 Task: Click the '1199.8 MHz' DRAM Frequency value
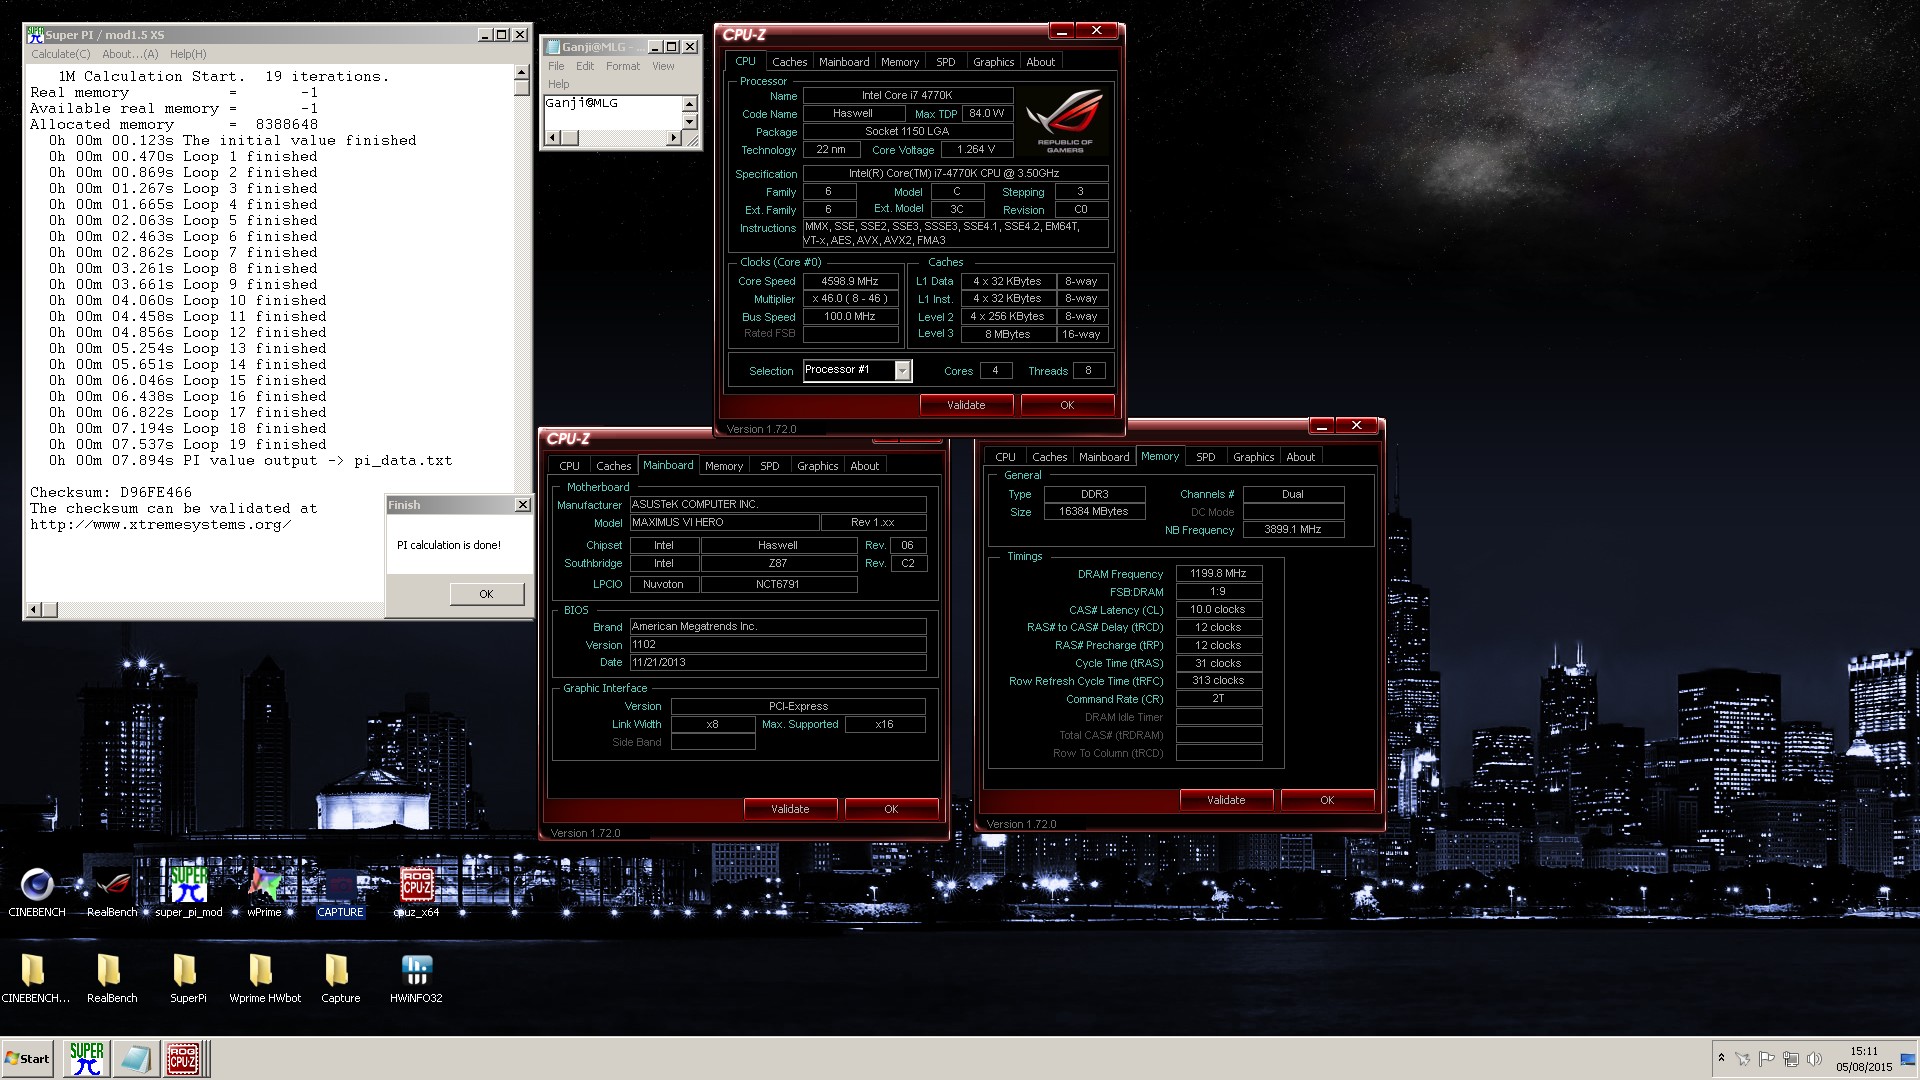(1218, 574)
